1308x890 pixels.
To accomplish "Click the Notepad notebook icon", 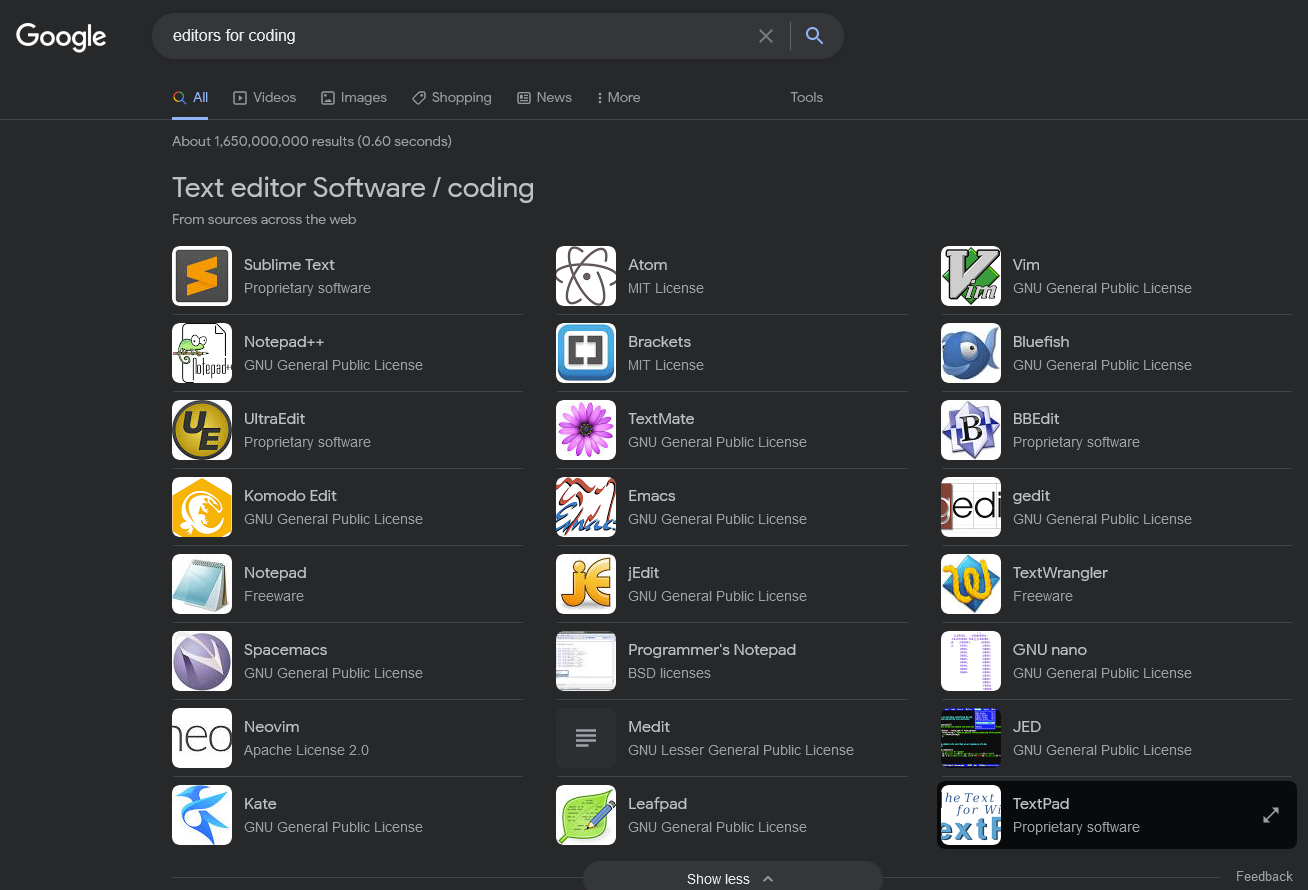I will point(202,584).
